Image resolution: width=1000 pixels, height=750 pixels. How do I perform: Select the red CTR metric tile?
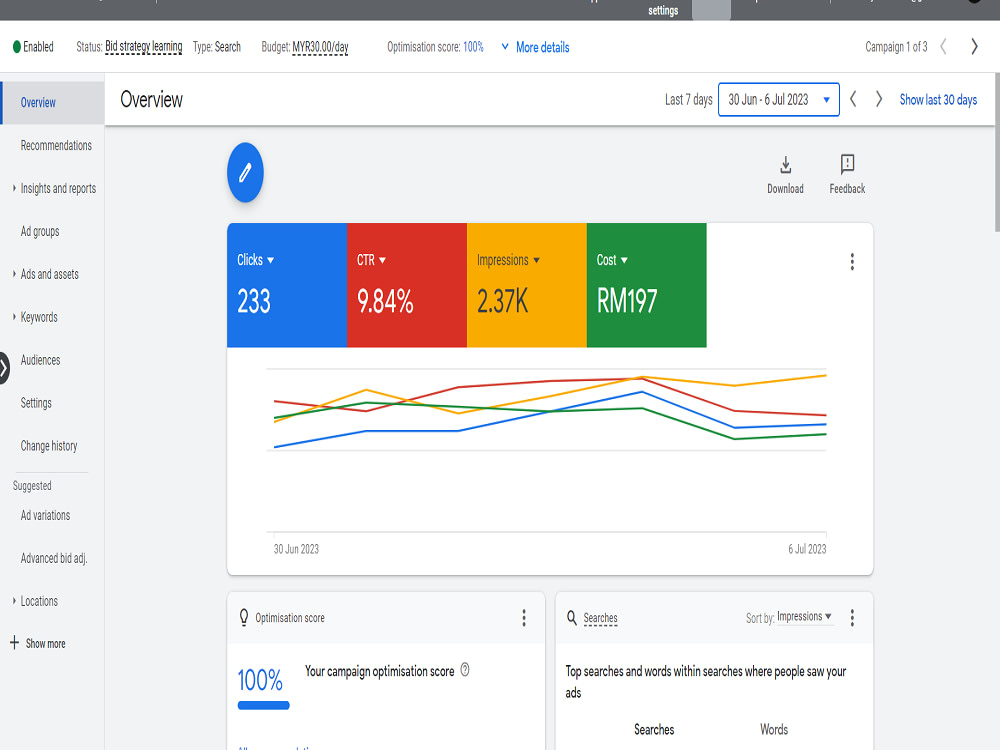(x=407, y=285)
